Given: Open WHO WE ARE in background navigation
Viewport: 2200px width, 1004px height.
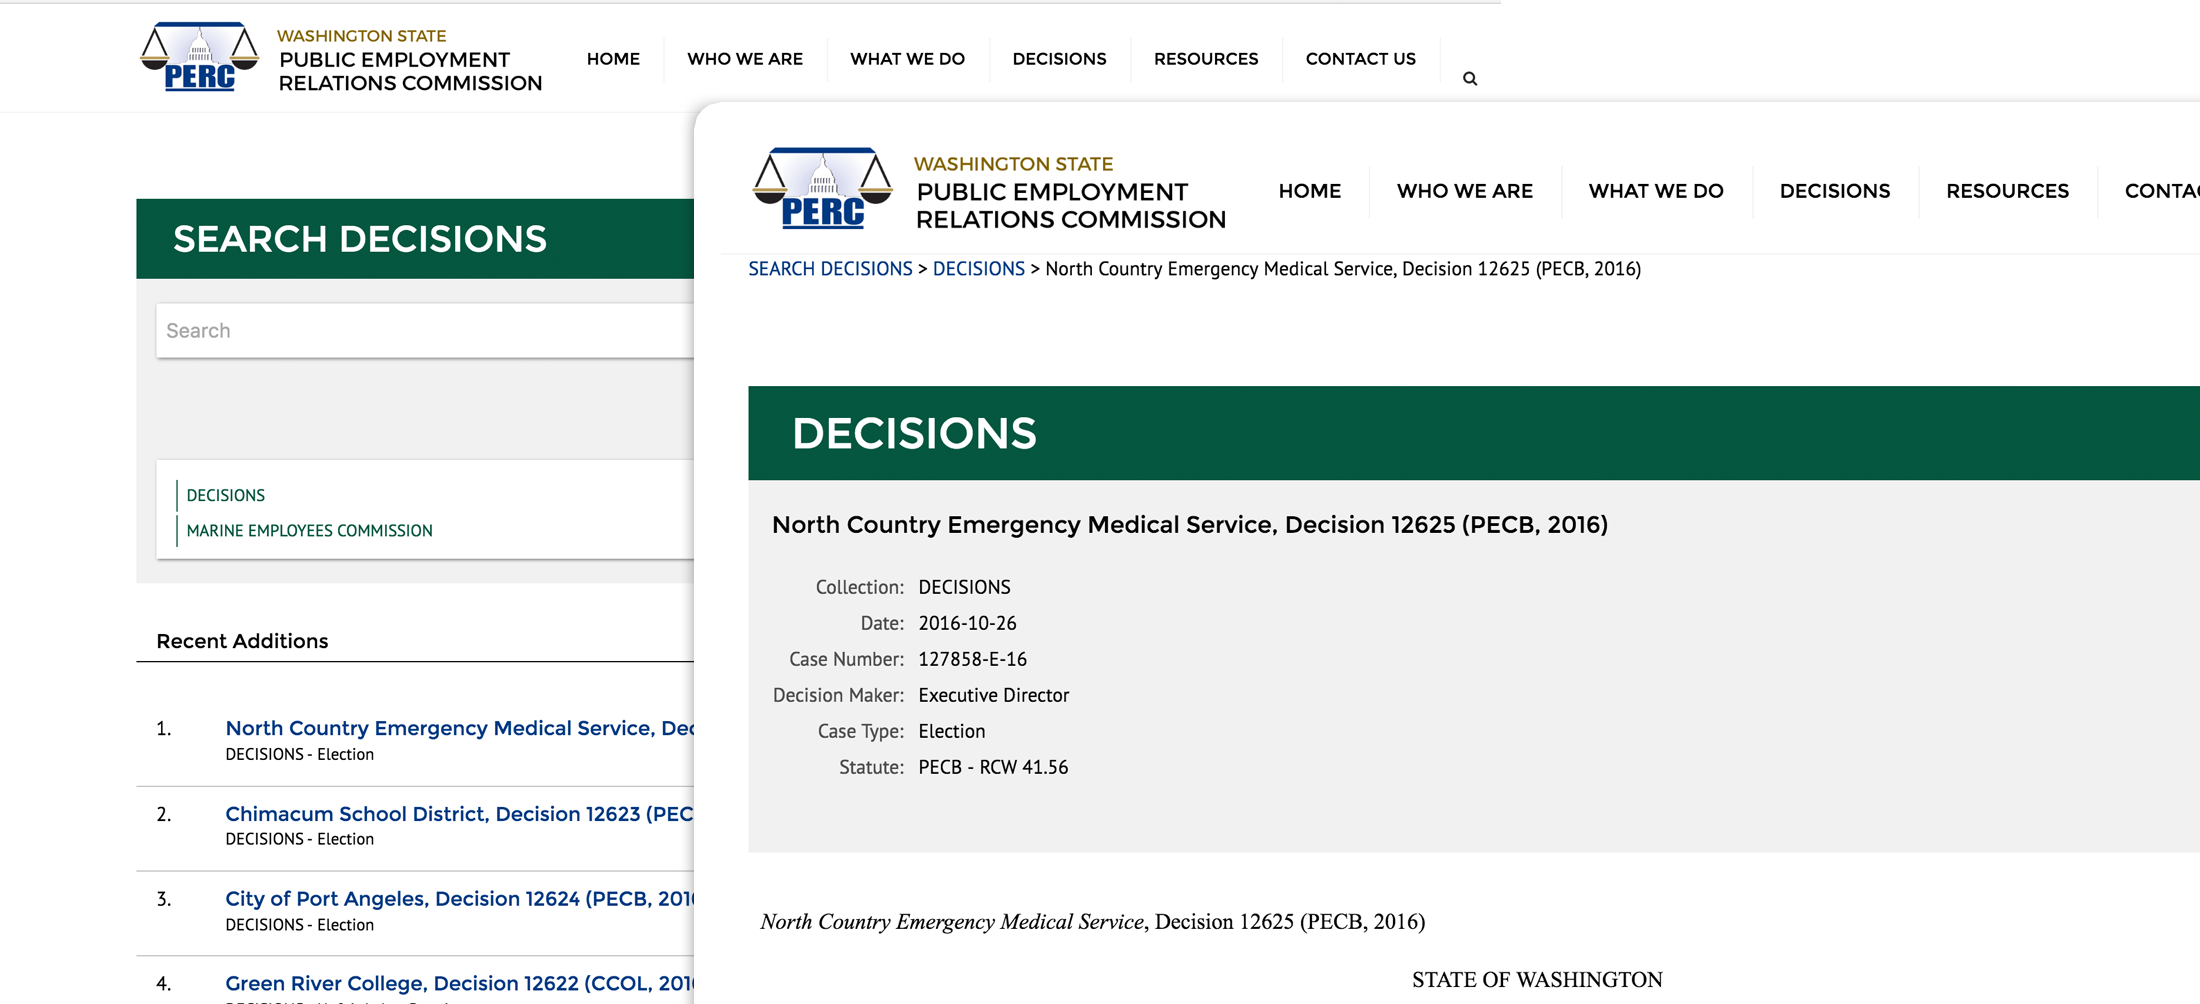Looking at the screenshot, I should (744, 59).
